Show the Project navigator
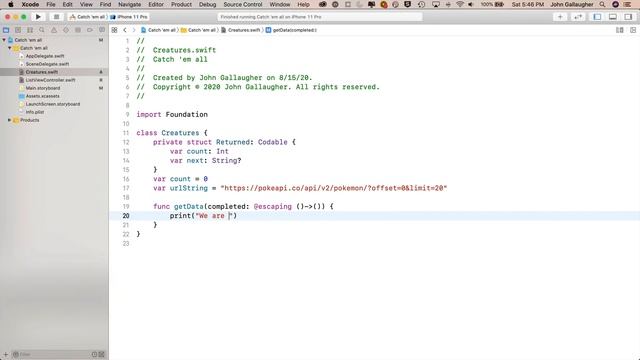The height and width of the screenshot is (360, 640). coord(6,30)
